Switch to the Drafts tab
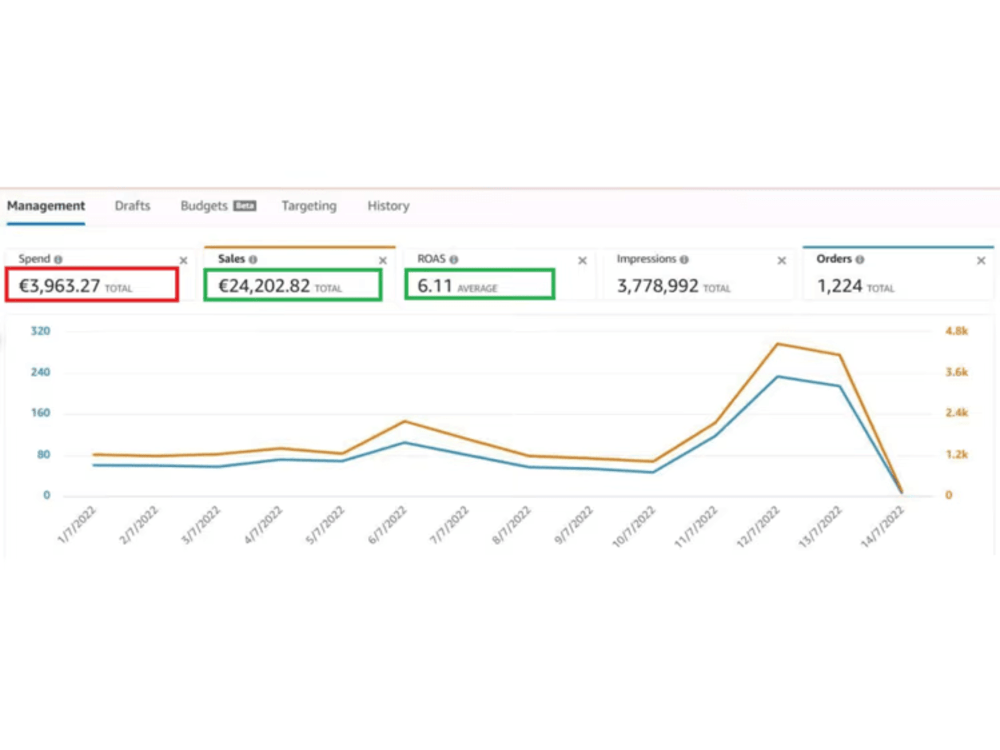This screenshot has width=1000, height=750. point(133,206)
